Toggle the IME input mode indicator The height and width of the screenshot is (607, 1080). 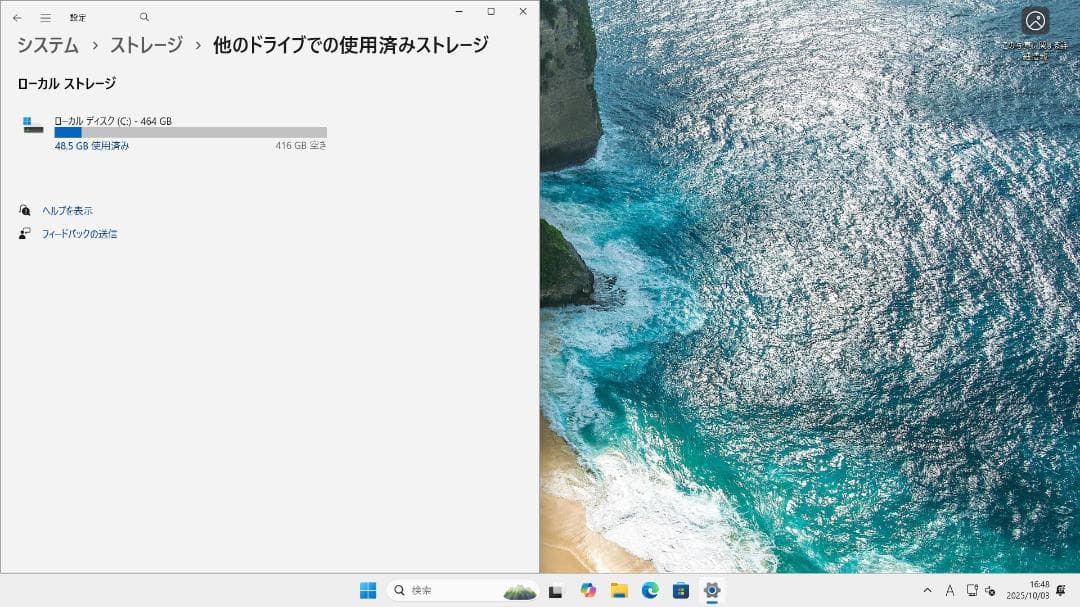click(x=949, y=591)
